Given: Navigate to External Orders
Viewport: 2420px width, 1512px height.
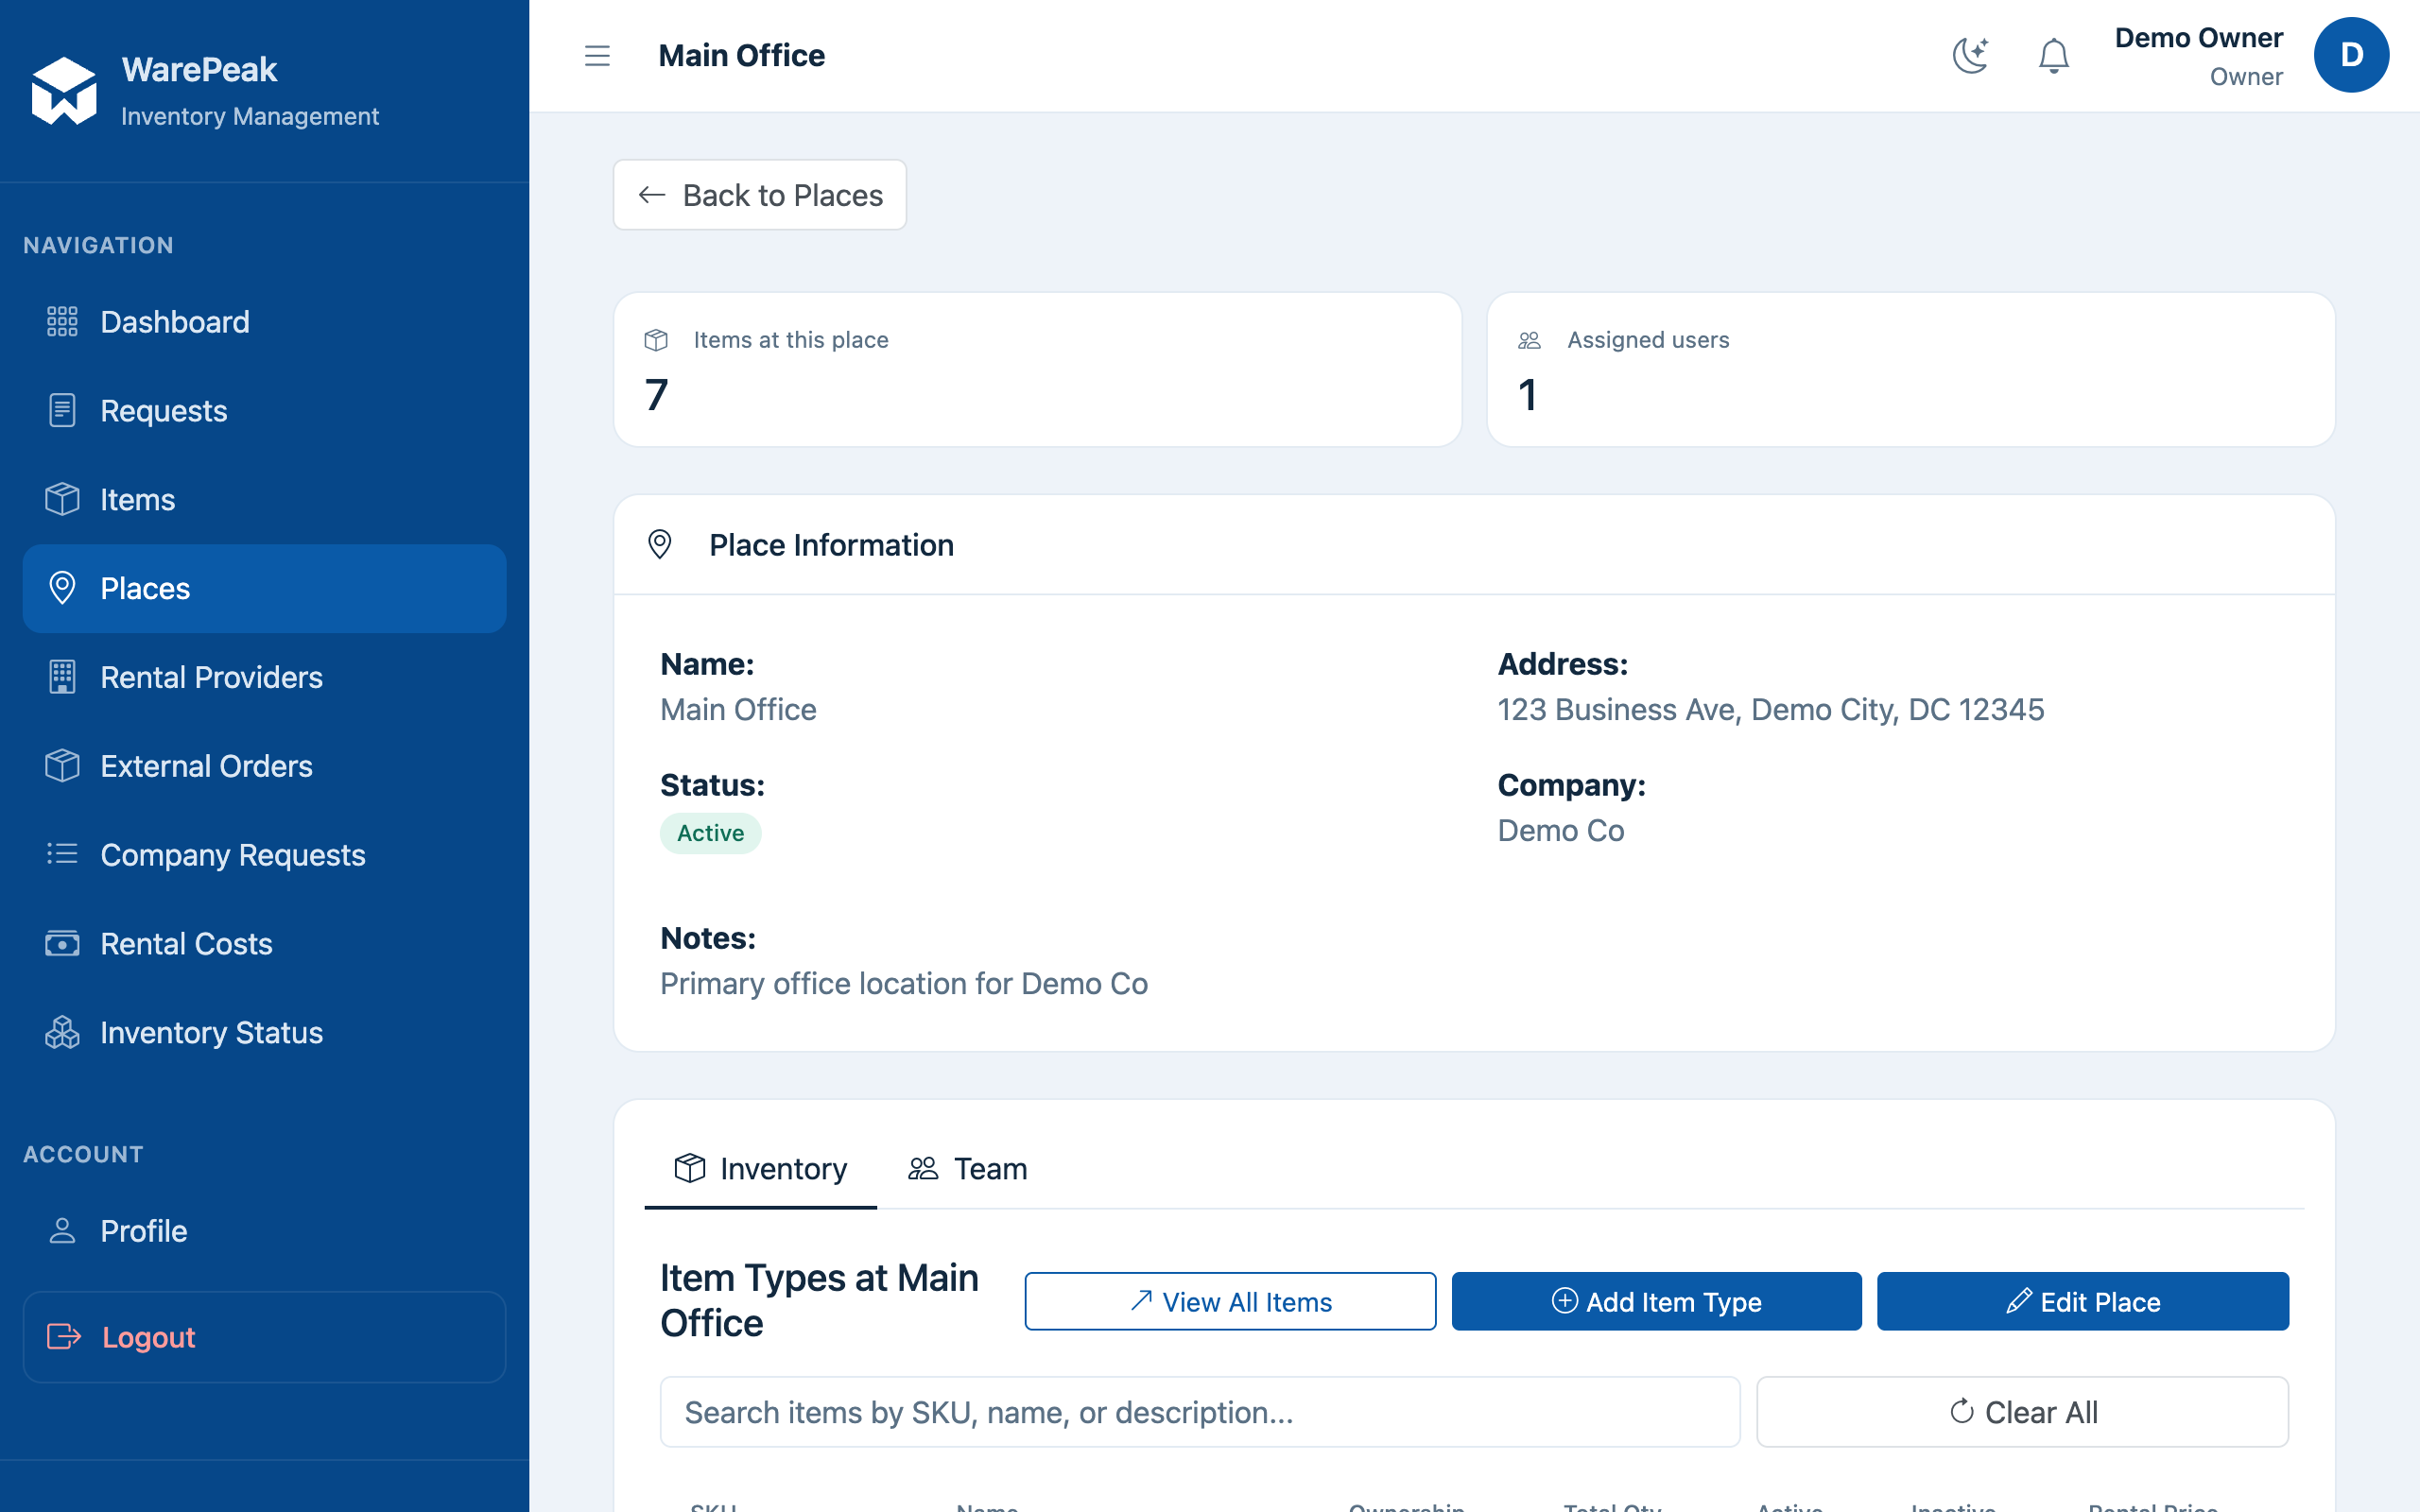Looking at the screenshot, I should coord(264,766).
